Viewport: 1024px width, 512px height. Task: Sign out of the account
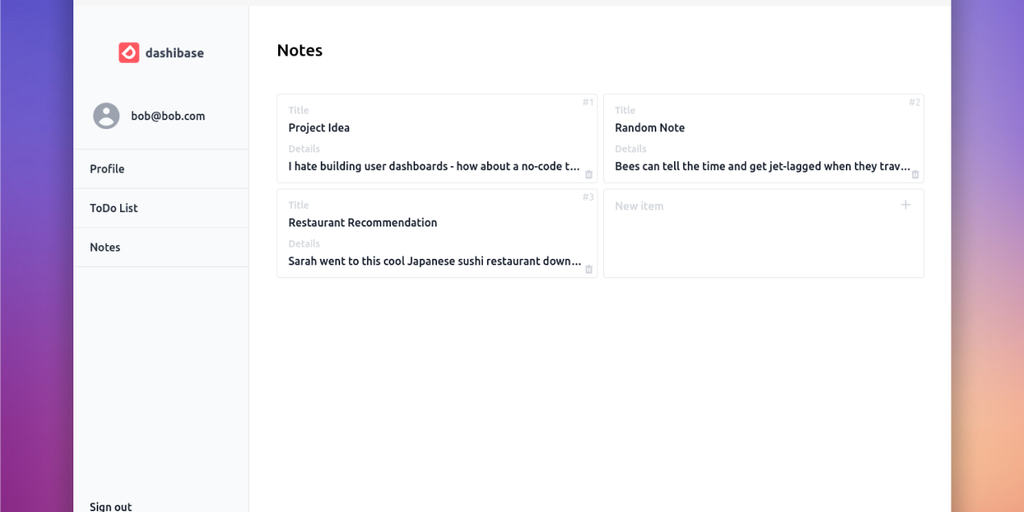[x=111, y=506]
